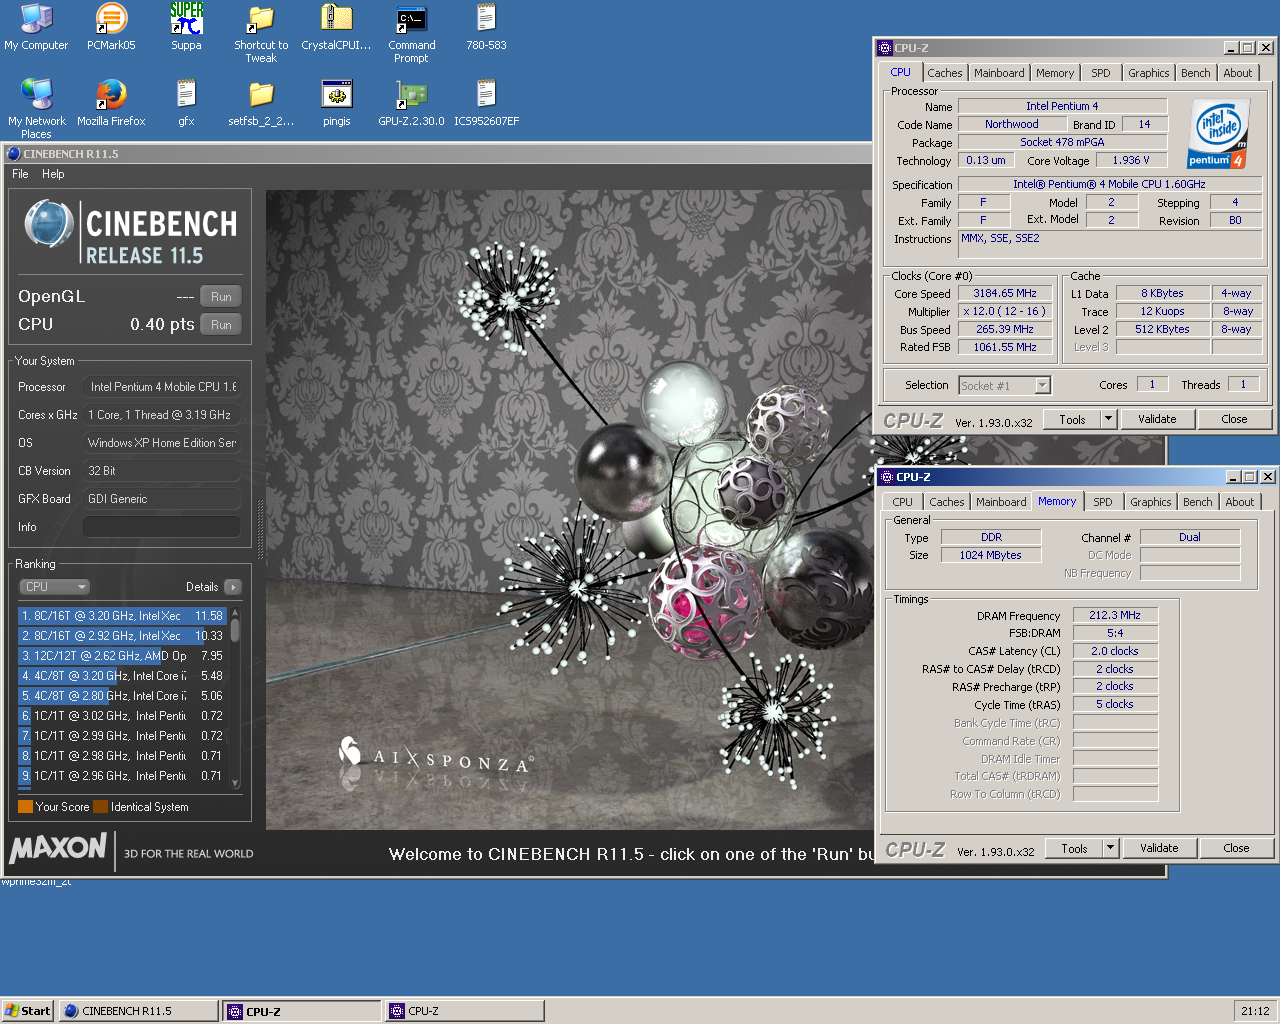Click the Cinebench globe logo
The height and width of the screenshot is (1024, 1280).
click(49, 224)
